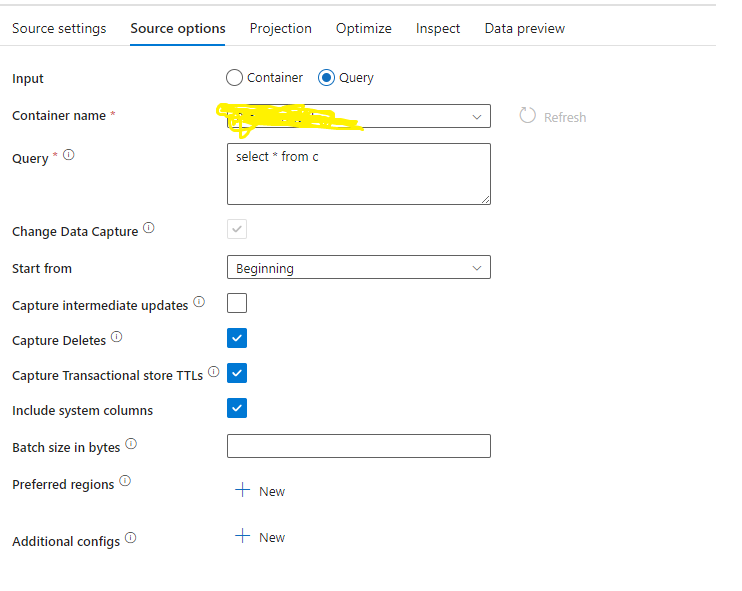Screen dimensions: 742x591
Task: Click into the Query text area
Action: tap(359, 174)
